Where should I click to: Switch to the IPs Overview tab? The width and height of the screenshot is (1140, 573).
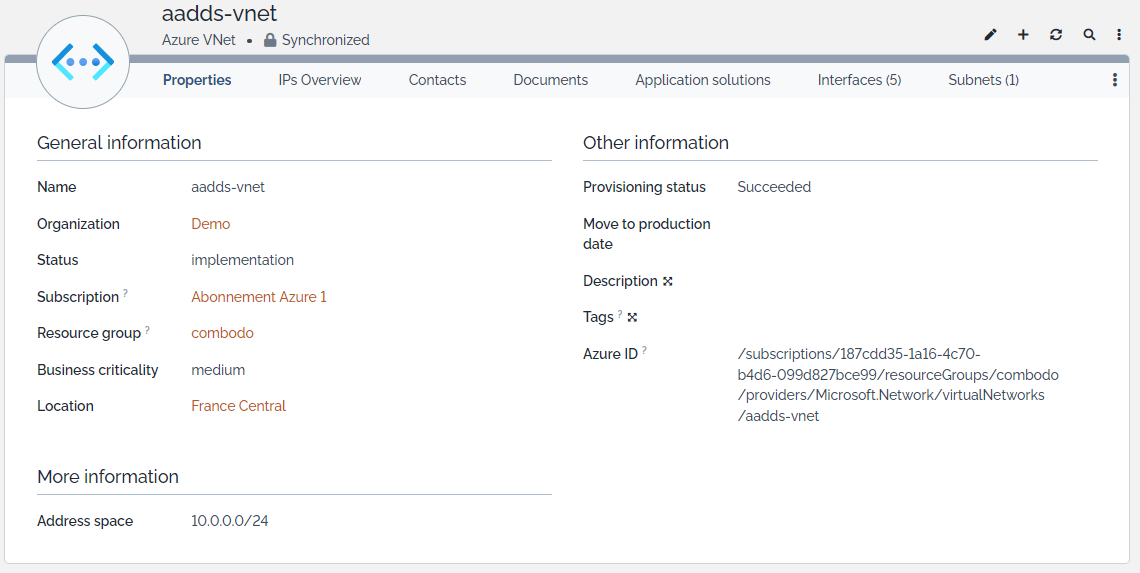(x=320, y=80)
